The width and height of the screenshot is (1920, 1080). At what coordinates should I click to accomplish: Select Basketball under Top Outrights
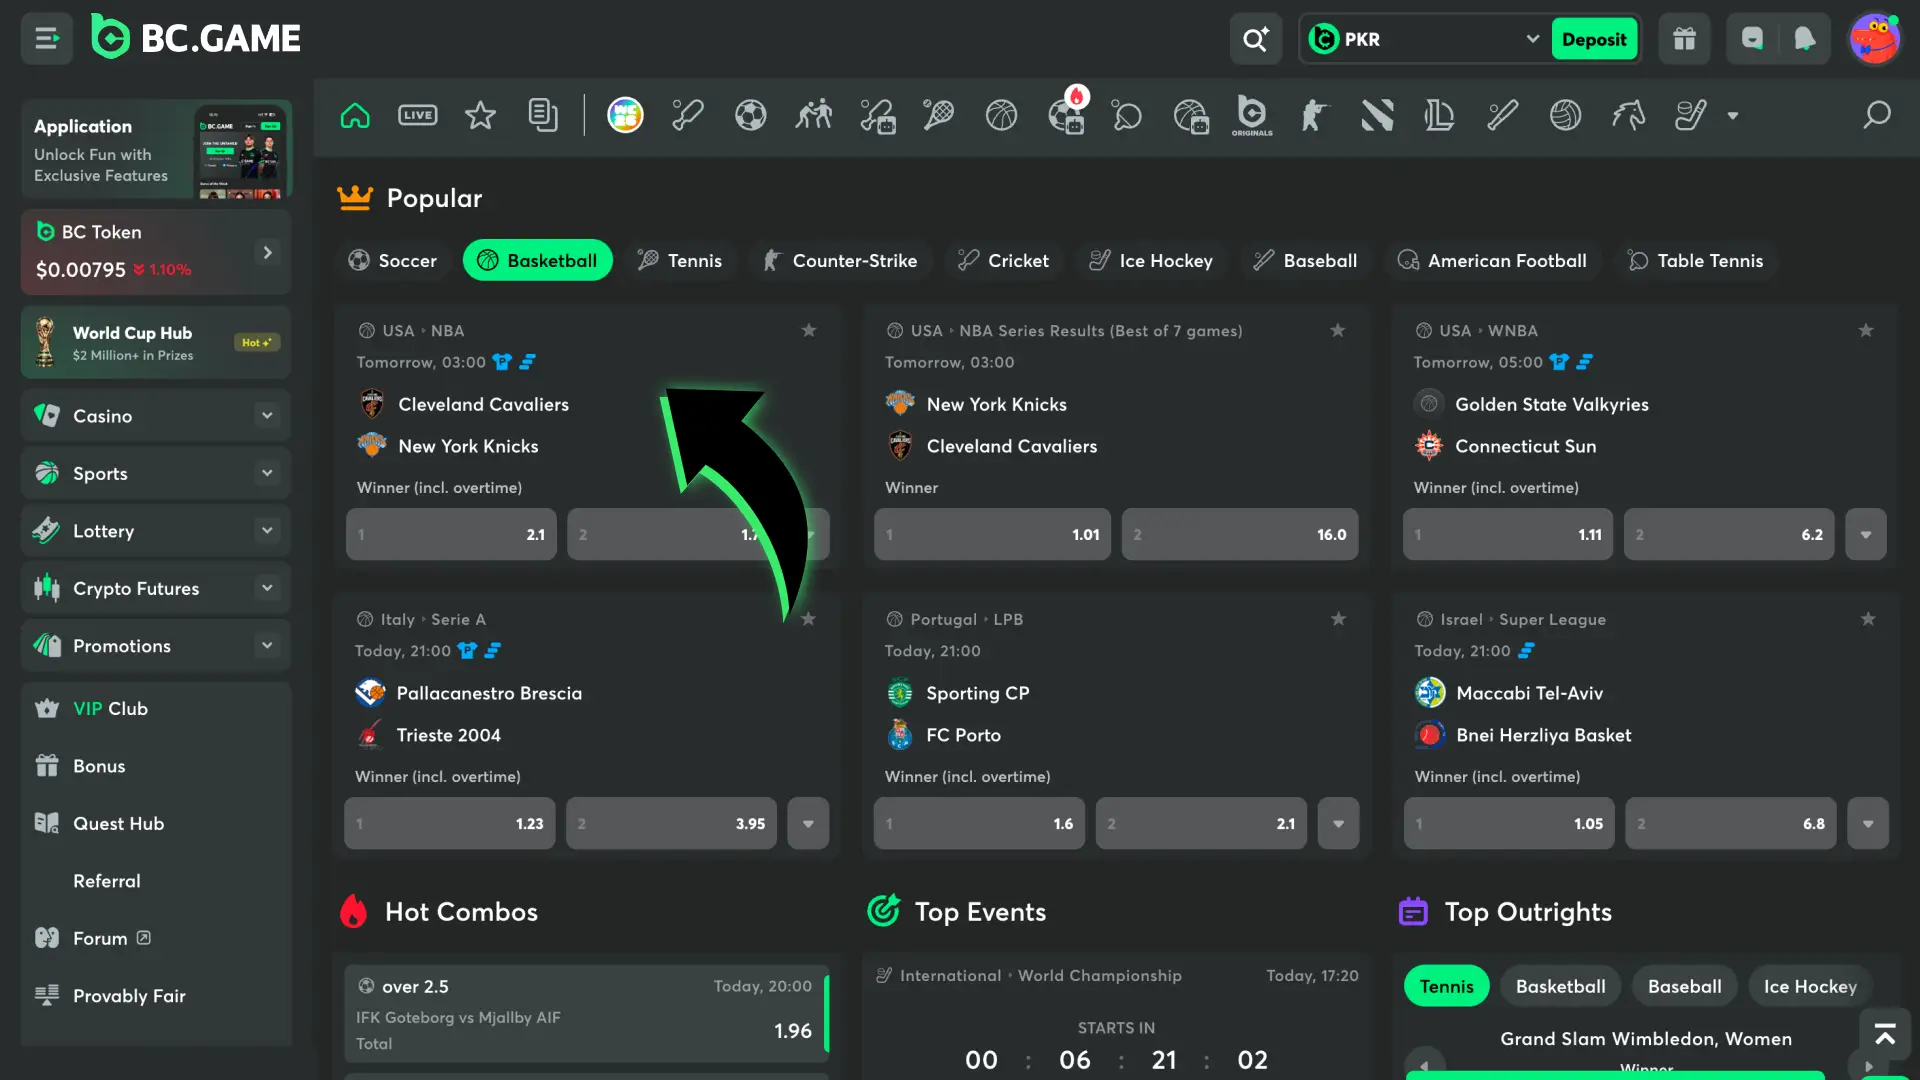[1561, 987]
